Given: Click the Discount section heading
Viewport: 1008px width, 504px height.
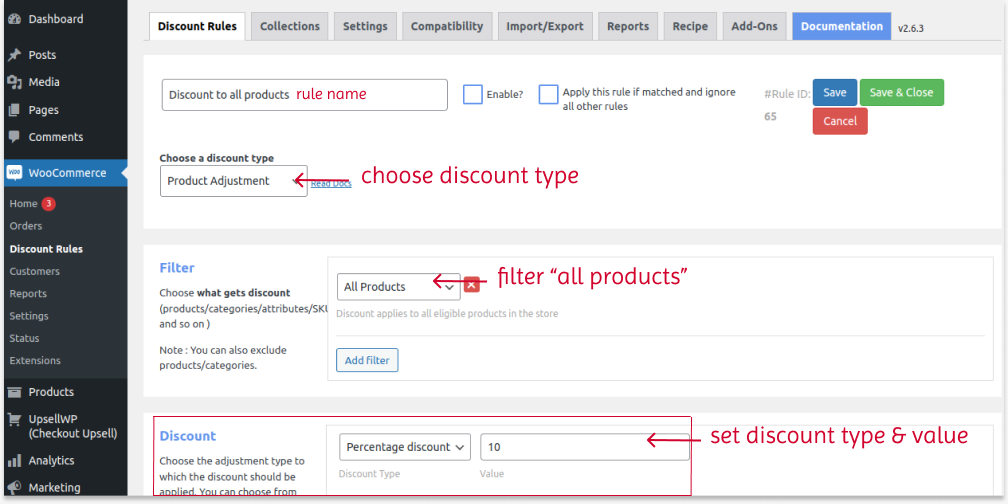Looking at the screenshot, I should [188, 436].
